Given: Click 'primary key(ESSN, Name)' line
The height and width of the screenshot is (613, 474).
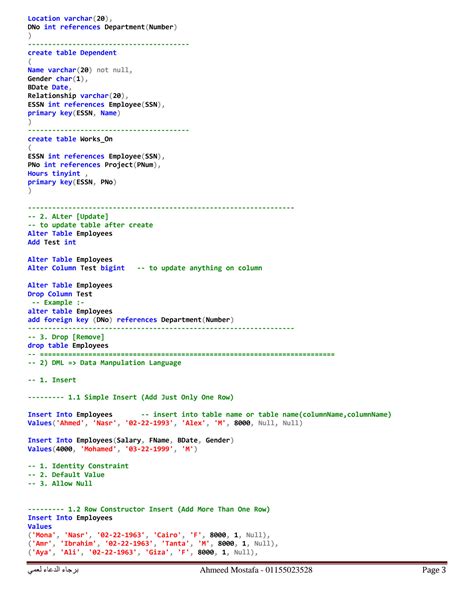Looking at the screenshot, I should point(74,113).
